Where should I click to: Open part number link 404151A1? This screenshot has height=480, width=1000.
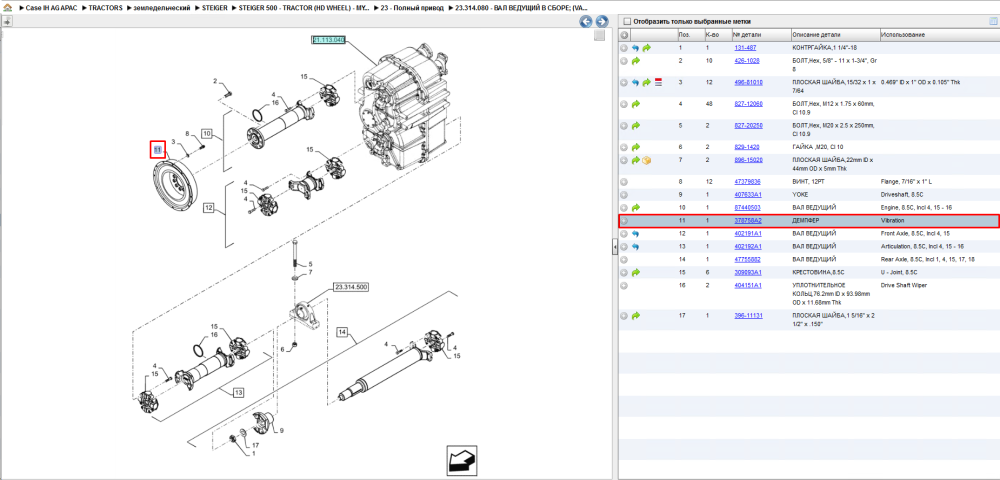pyautogui.click(x=748, y=286)
